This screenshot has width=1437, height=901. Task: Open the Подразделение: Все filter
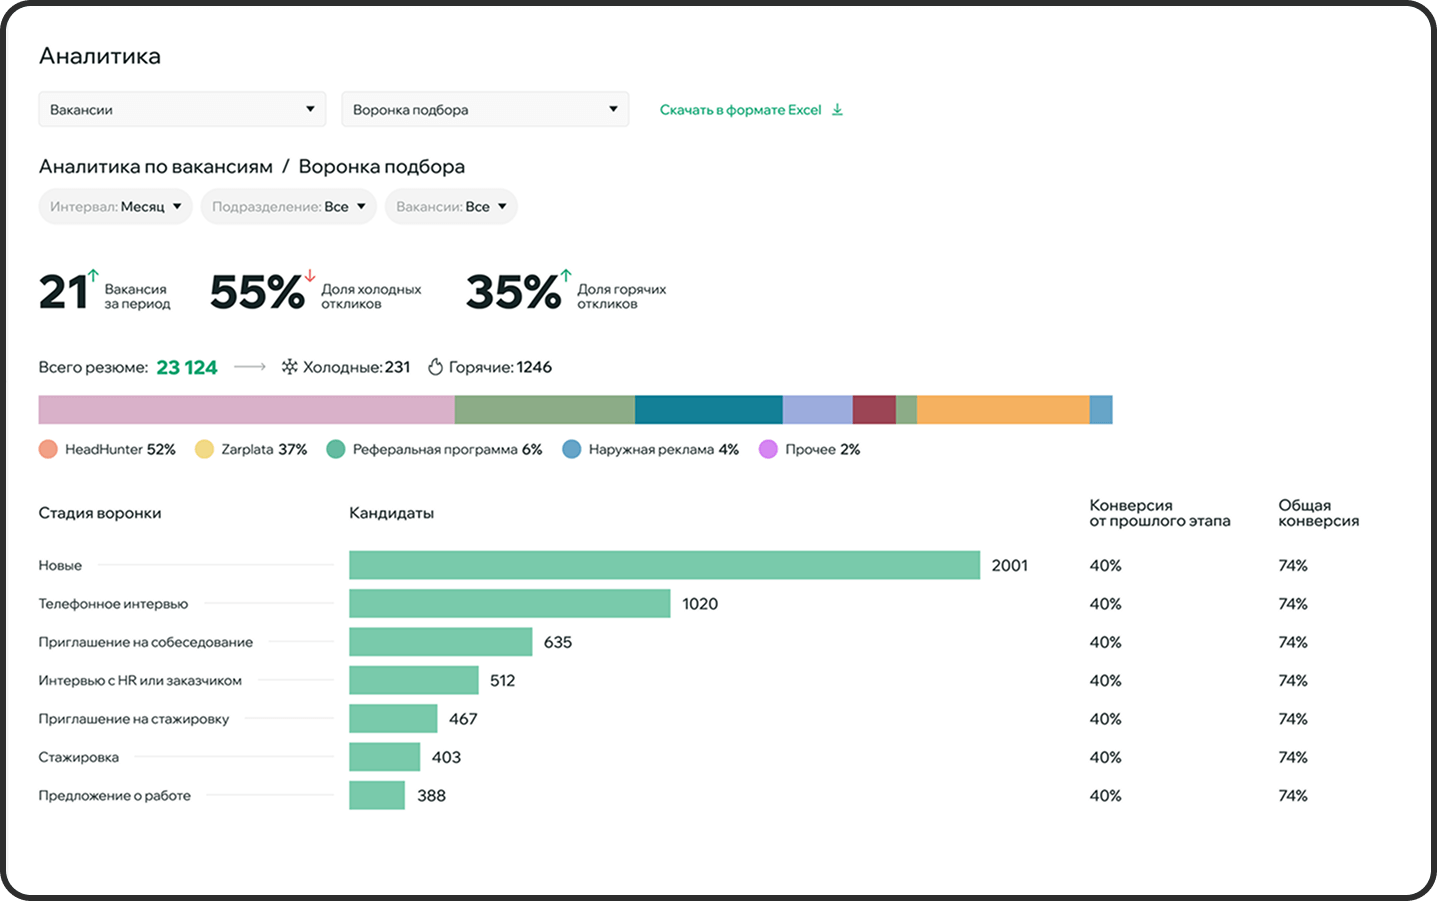288,207
